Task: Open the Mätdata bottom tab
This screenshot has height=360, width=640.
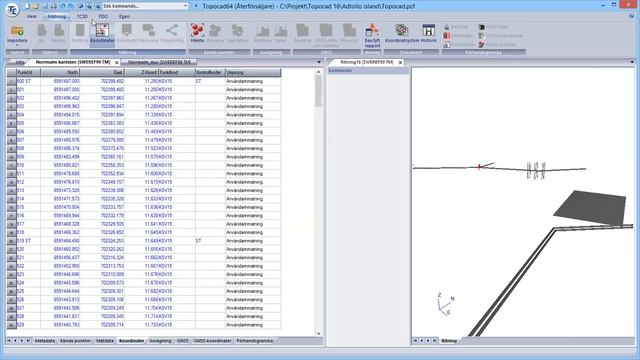Action: (x=105, y=340)
